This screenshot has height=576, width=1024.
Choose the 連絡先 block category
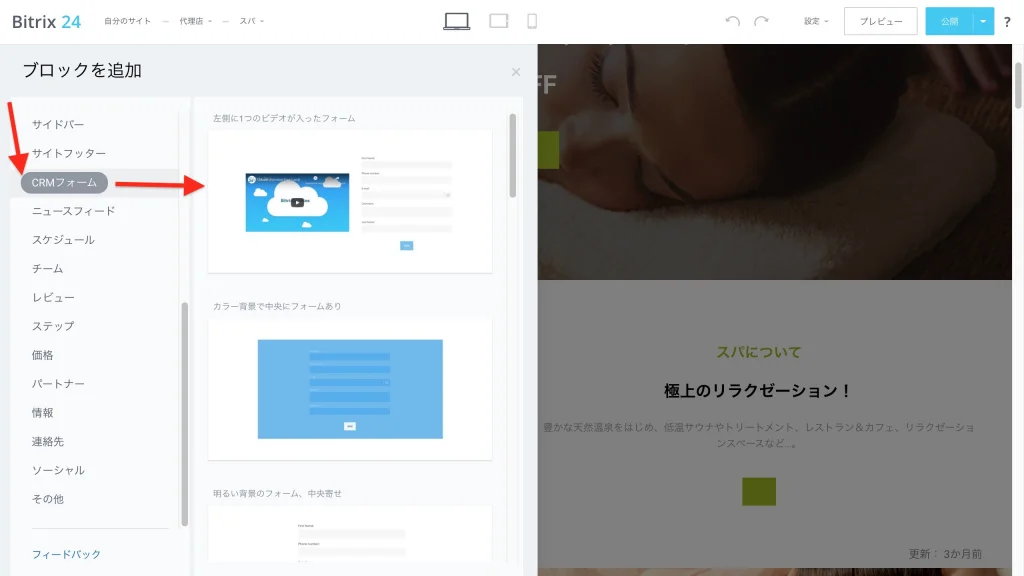48,441
